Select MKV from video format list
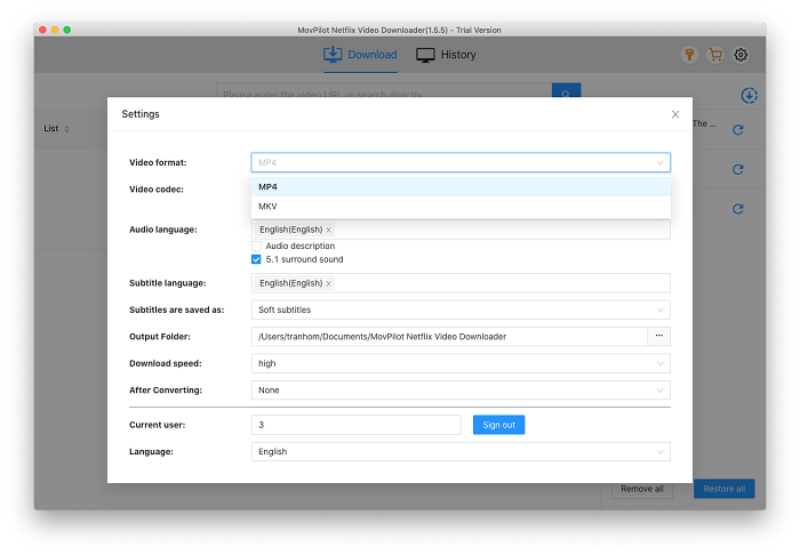This screenshot has height=555, width=800. pos(268,206)
